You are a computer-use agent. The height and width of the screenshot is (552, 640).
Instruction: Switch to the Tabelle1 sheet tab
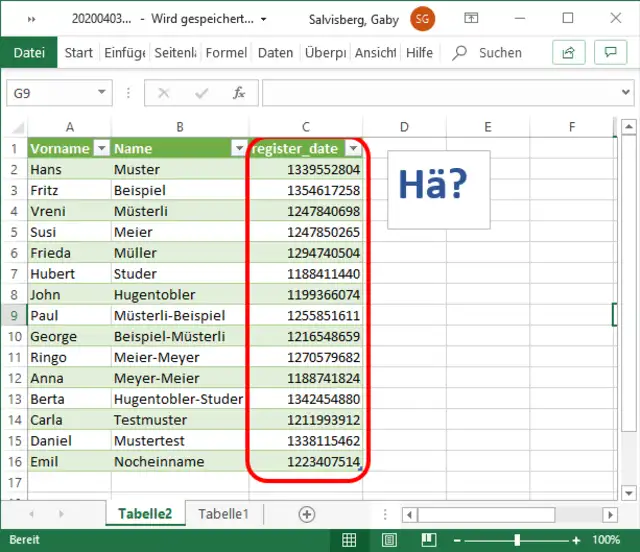tap(223, 514)
